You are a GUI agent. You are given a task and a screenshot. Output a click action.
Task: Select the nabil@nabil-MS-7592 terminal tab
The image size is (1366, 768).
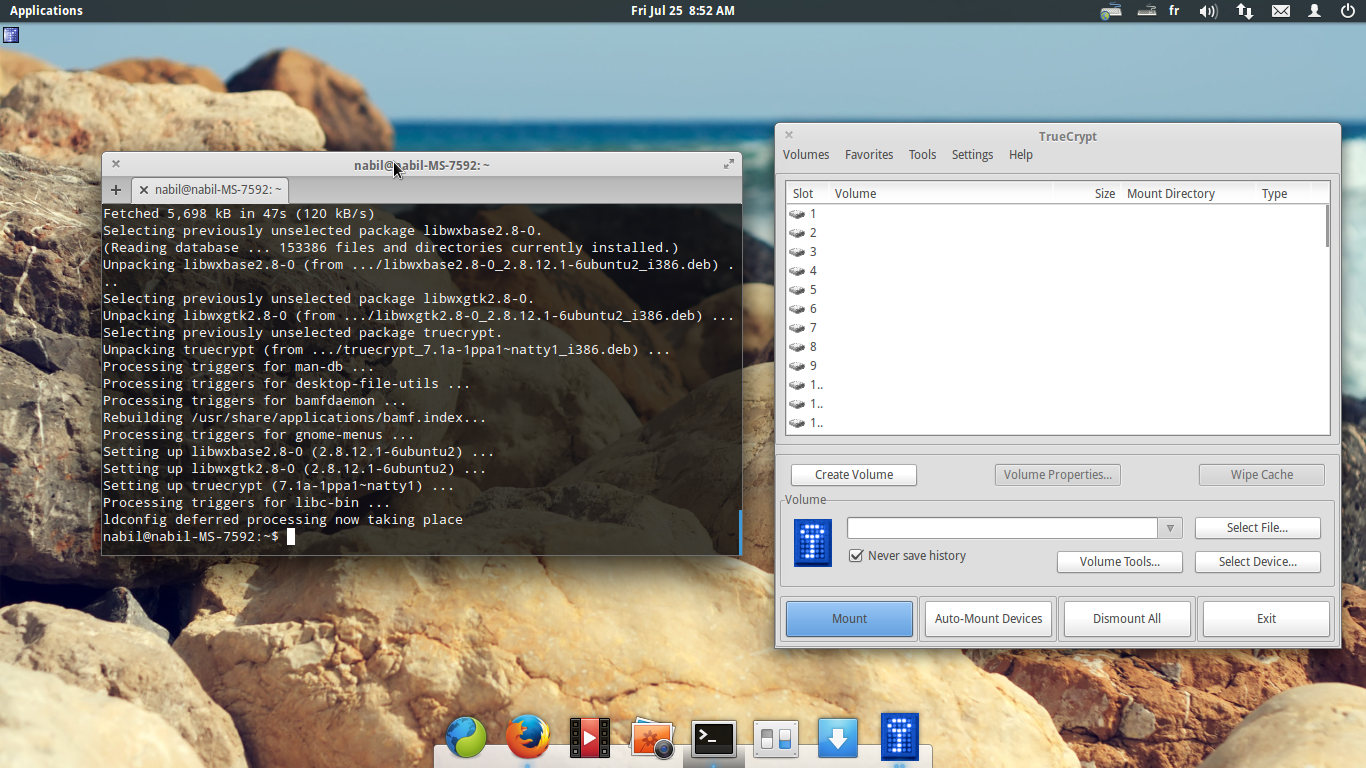tap(211, 189)
